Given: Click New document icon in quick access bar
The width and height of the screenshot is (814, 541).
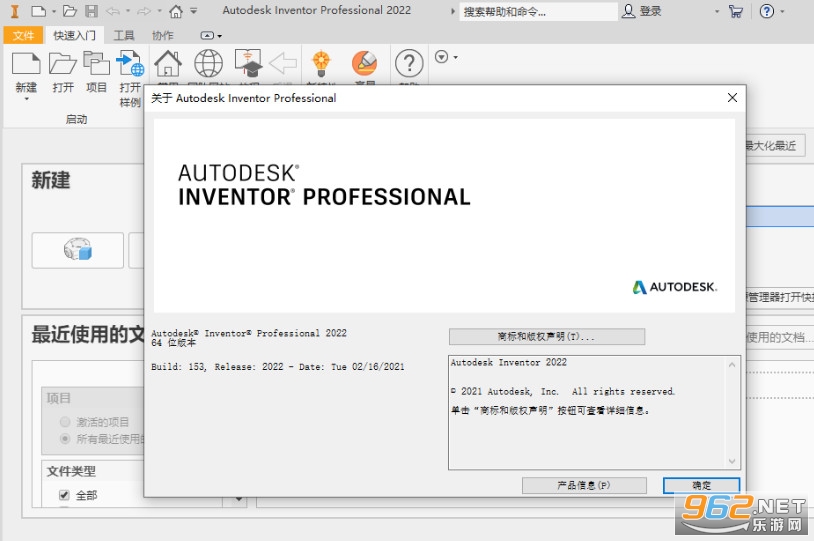Looking at the screenshot, I should [x=38, y=11].
